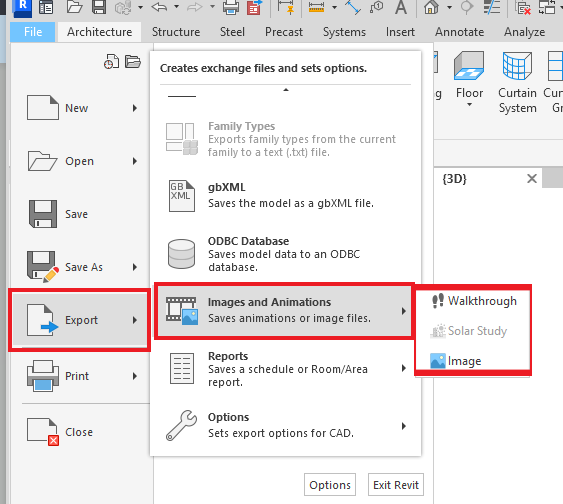Screen dimensions: 563x504
Task: Toggle the Thin Lines icon
Action: coord(492,7)
